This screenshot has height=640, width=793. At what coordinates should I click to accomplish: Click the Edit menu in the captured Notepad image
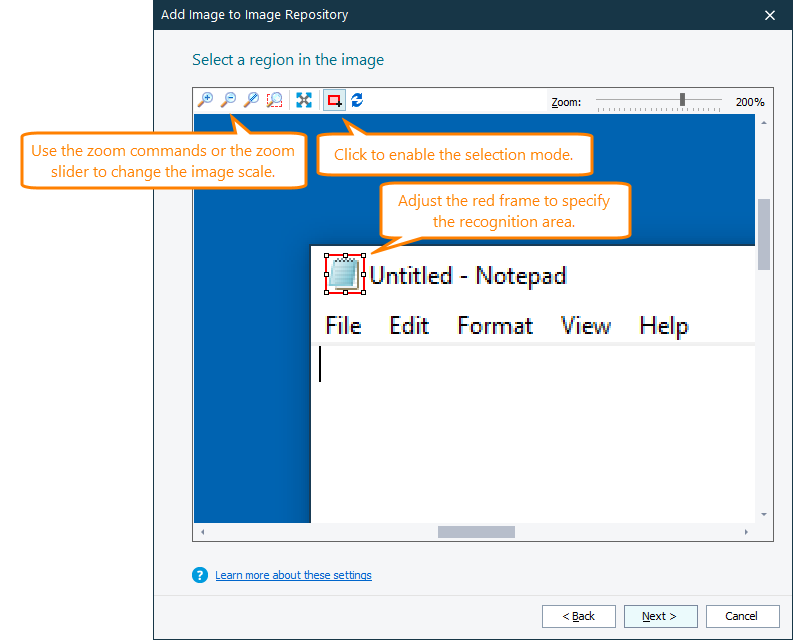[409, 325]
